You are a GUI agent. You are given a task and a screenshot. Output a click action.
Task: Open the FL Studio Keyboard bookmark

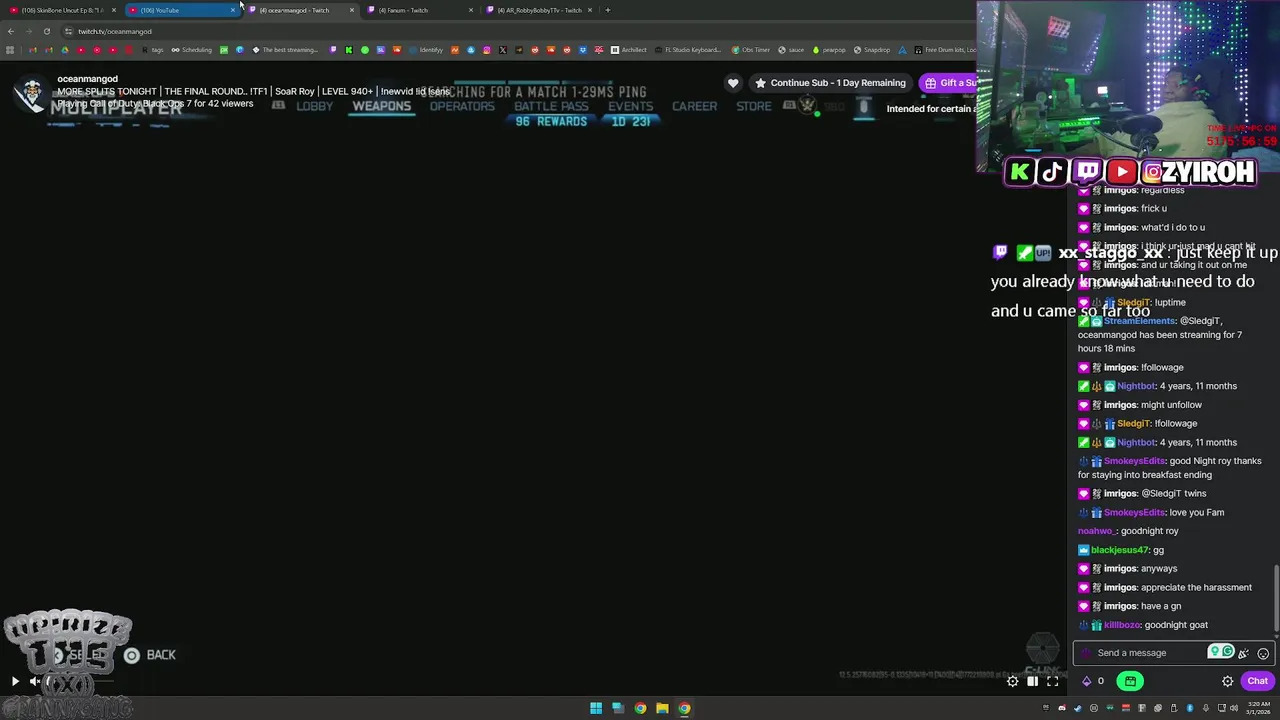[x=687, y=50]
